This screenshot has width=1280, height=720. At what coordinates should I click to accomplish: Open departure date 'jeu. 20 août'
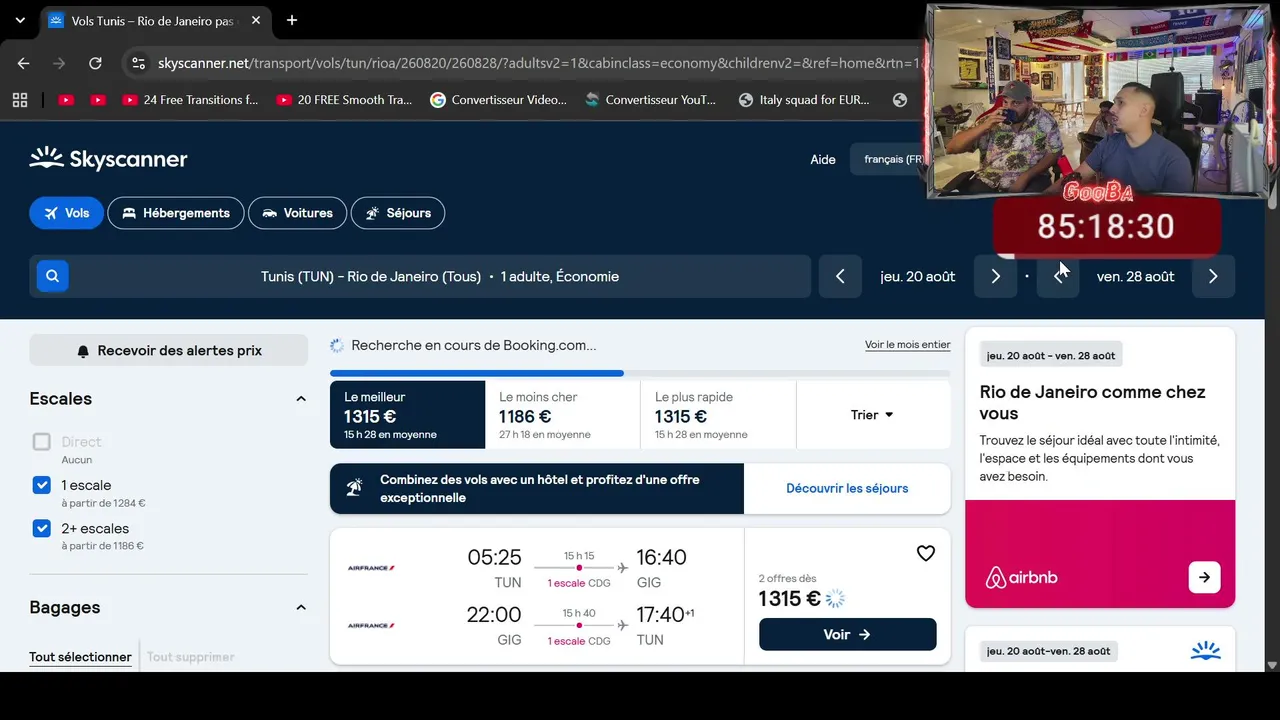(x=918, y=276)
